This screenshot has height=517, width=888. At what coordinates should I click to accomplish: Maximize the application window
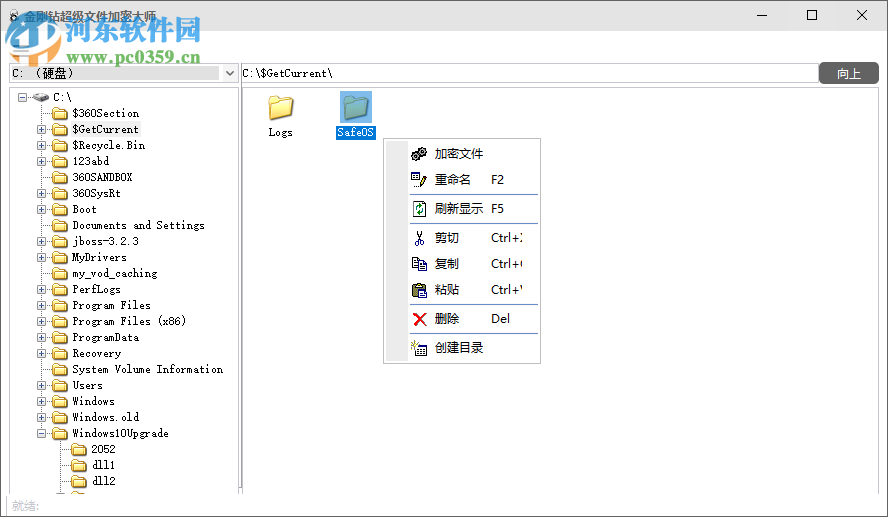[812, 15]
